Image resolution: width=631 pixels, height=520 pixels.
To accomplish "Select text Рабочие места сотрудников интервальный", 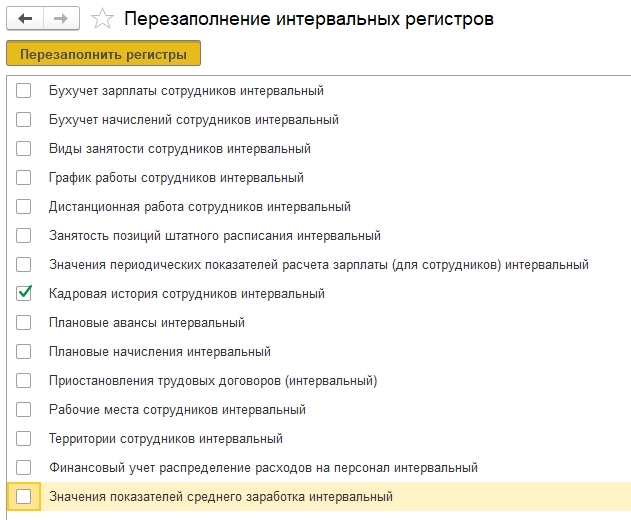I will click(177, 409).
